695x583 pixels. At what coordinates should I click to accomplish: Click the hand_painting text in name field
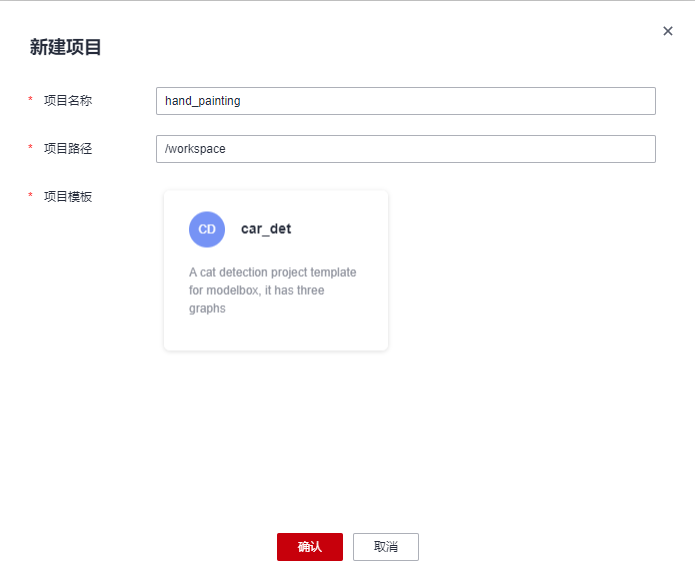203,101
